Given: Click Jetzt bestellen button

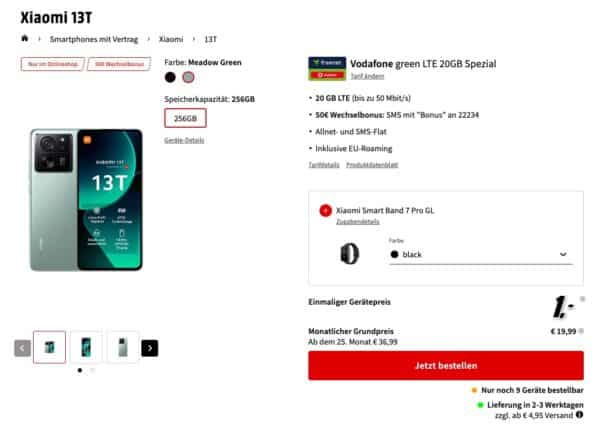Looking at the screenshot, I should [x=446, y=366].
